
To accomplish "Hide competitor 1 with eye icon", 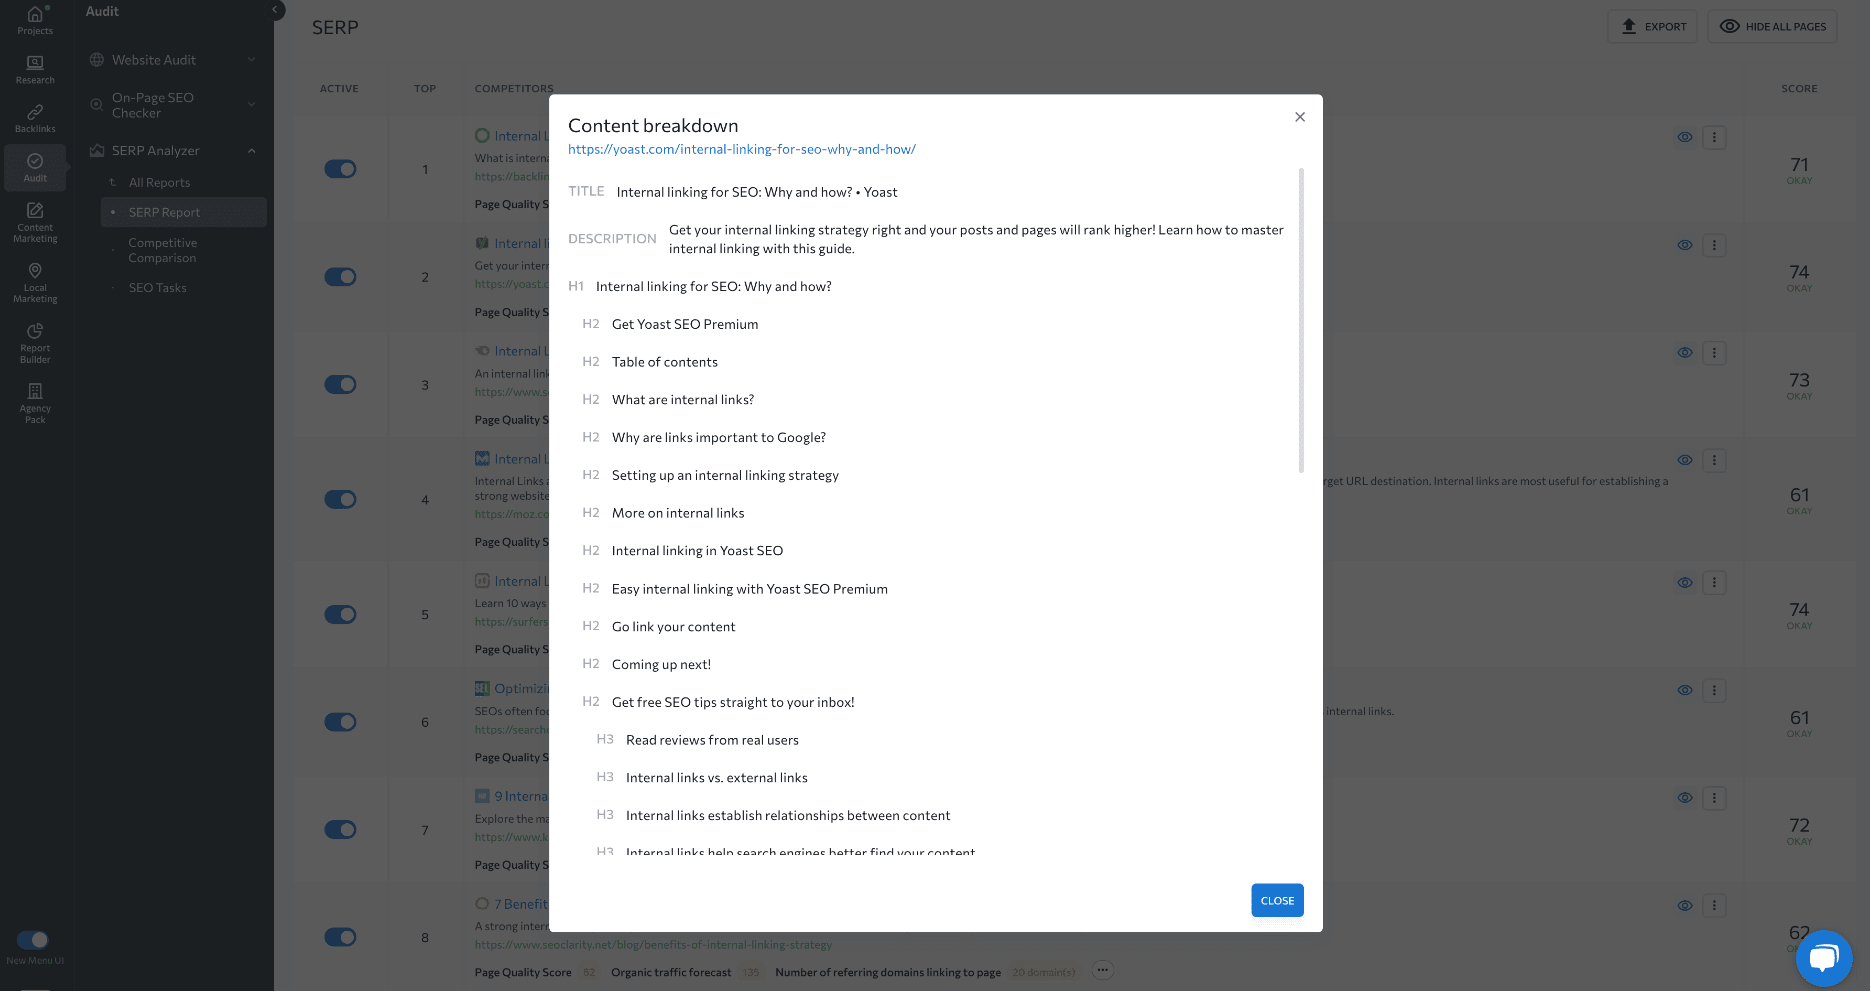I will (1685, 137).
